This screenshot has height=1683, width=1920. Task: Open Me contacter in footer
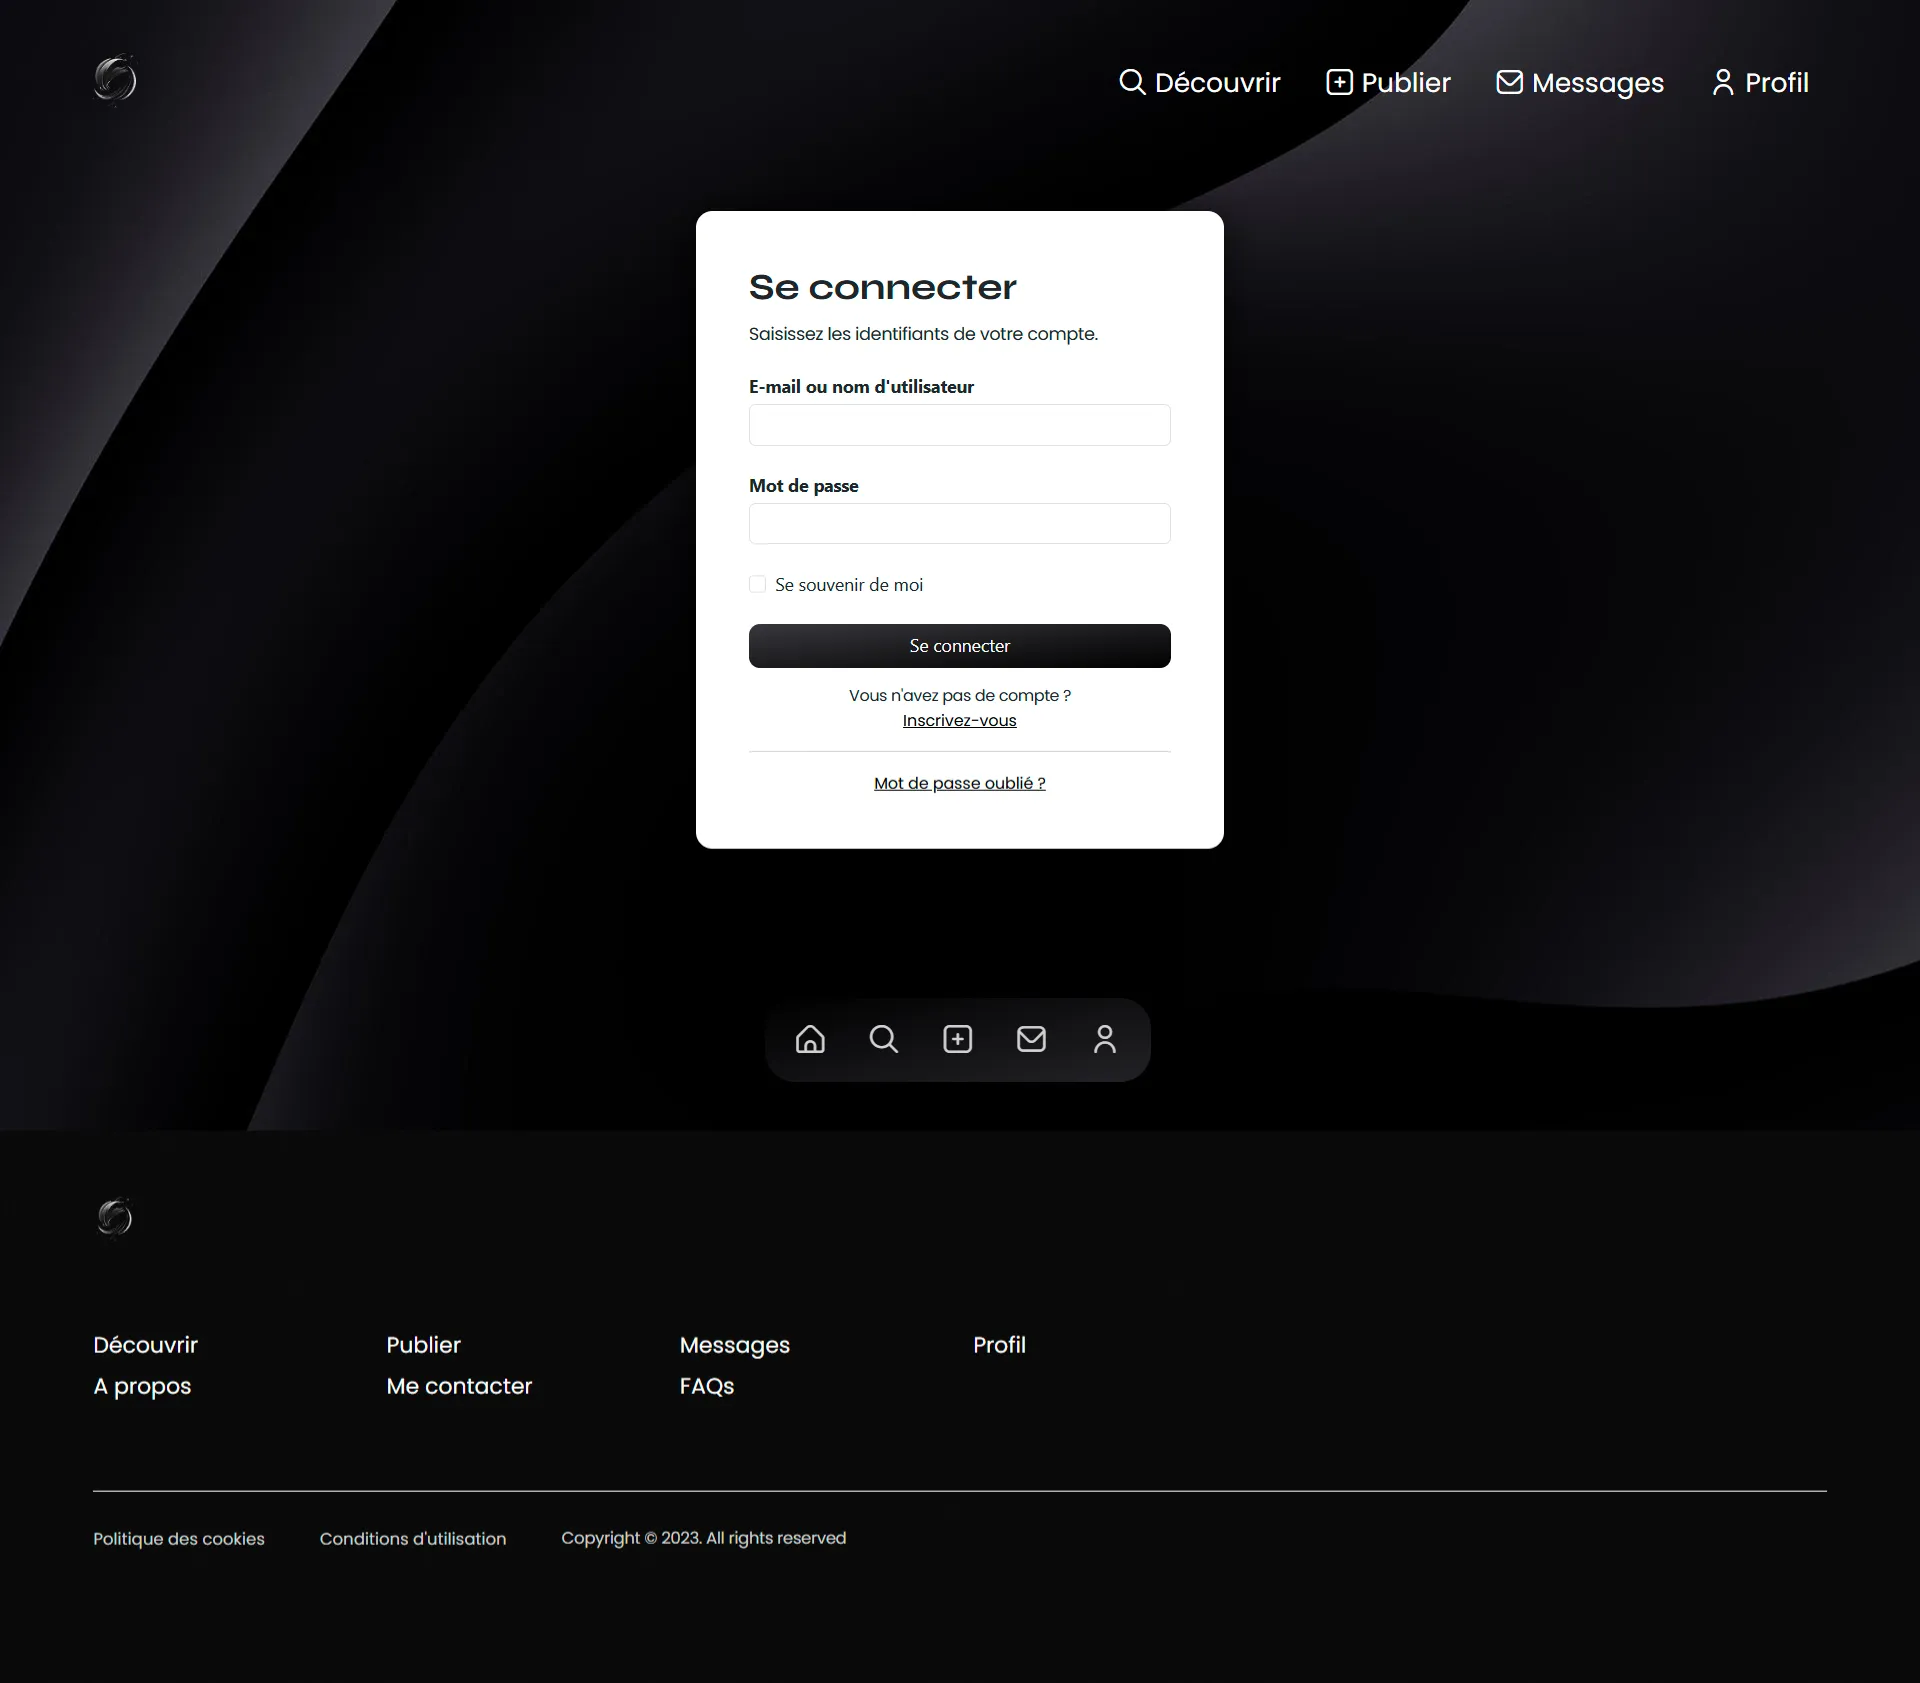459,1386
